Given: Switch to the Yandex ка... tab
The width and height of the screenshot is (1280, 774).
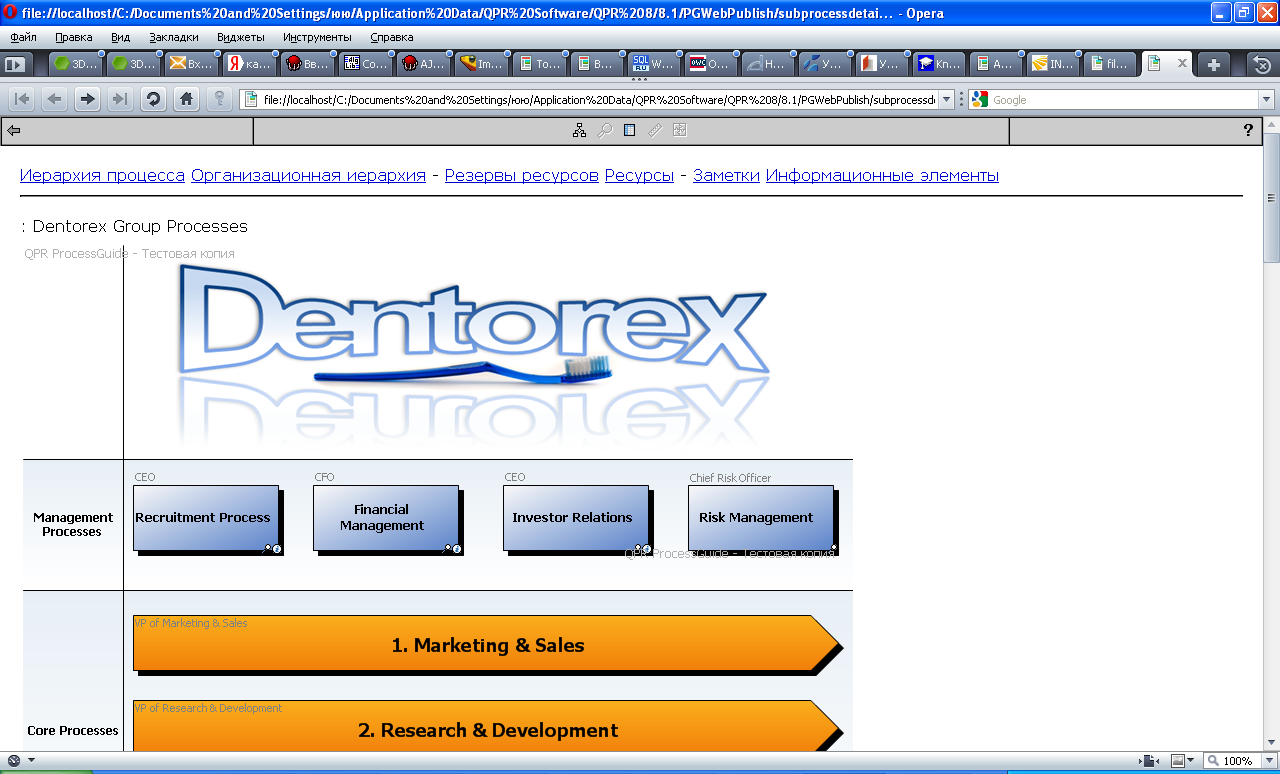Looking at the screenshot, I should pos(249,64).
